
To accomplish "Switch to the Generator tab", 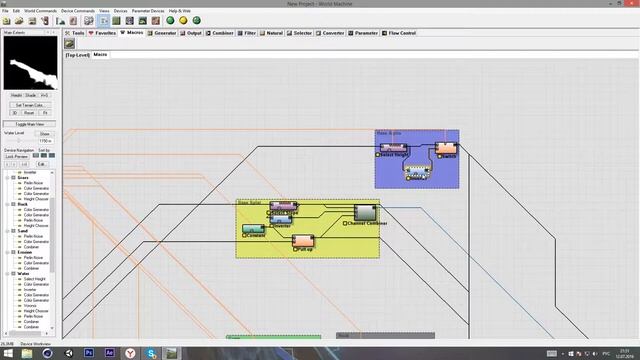I will coord(162,33).
